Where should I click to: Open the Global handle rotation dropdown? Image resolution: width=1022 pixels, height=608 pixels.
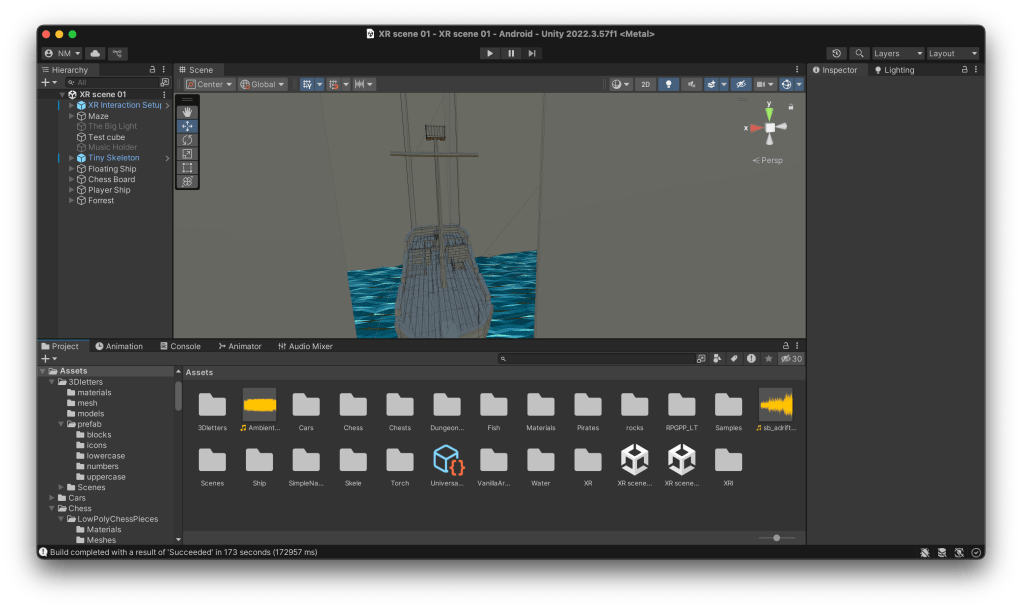click(x=263, y=85)
